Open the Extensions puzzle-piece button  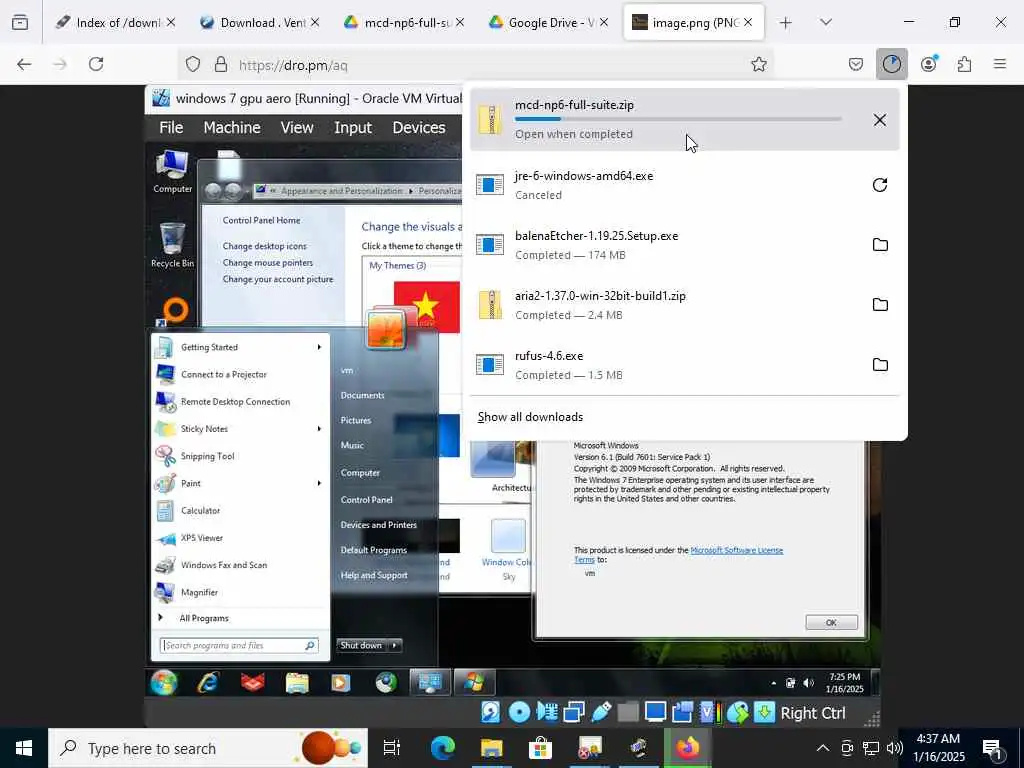(964, 64)
